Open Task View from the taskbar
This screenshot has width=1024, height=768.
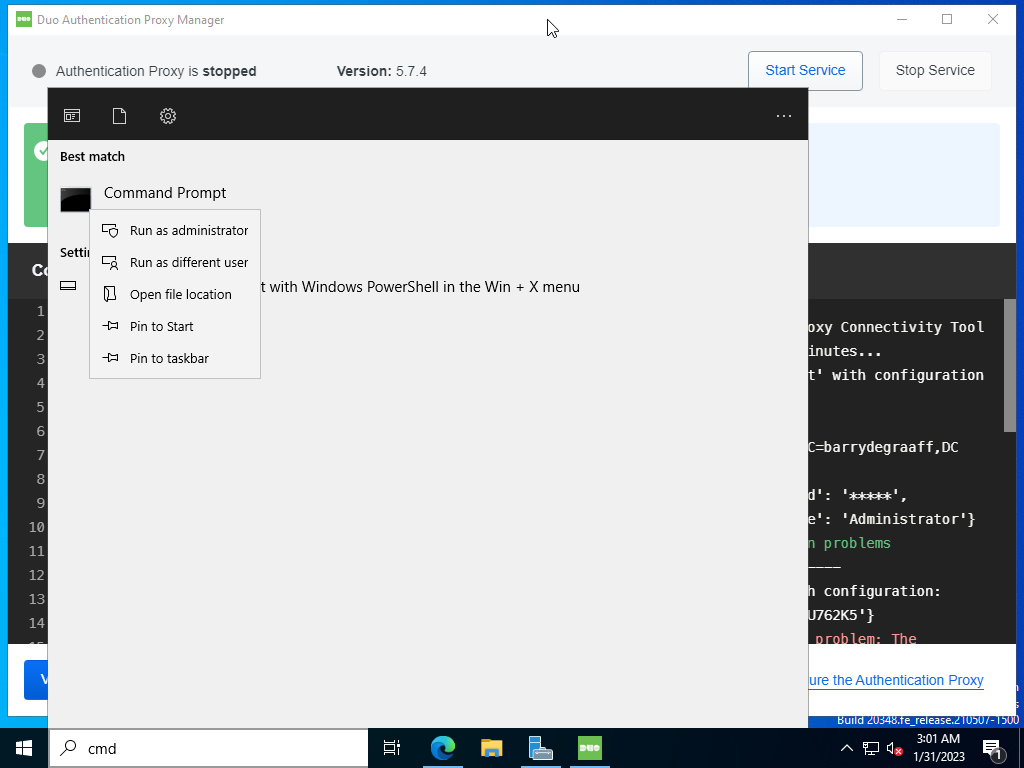tap(392, 748)
